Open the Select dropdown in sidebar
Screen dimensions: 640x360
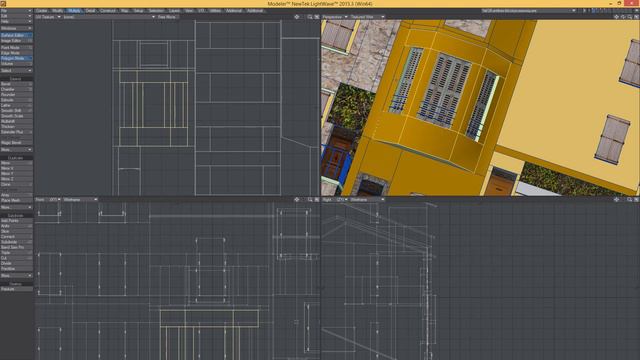pyautogui.click(x=16, y=71)
